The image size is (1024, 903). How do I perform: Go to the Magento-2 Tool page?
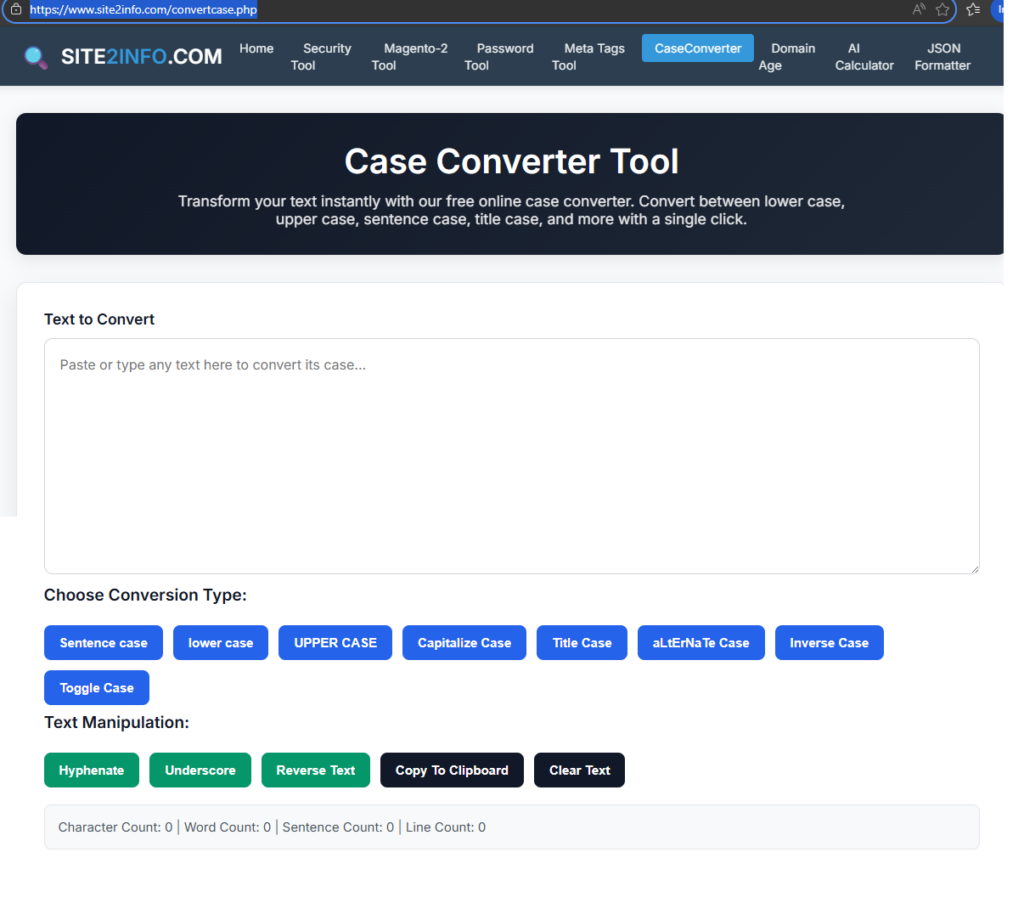point(406,57)
